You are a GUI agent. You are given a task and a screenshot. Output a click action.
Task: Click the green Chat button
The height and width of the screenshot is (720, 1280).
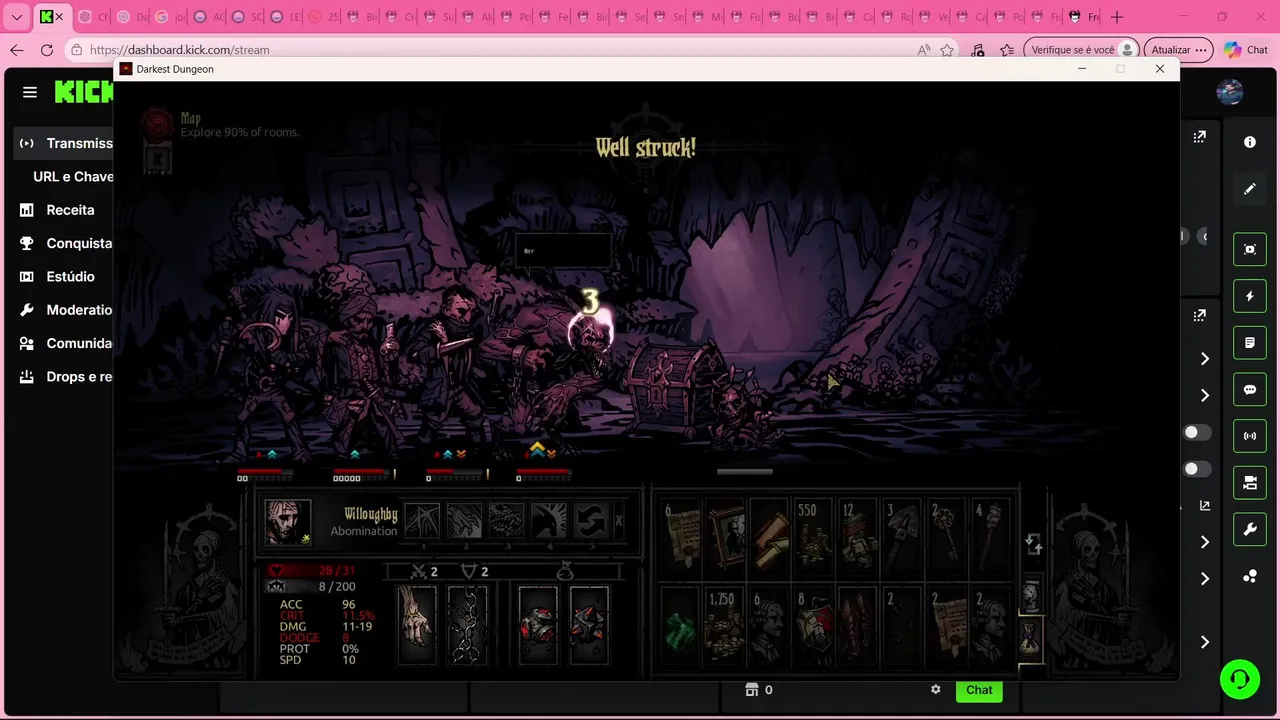tap(979, 690)
